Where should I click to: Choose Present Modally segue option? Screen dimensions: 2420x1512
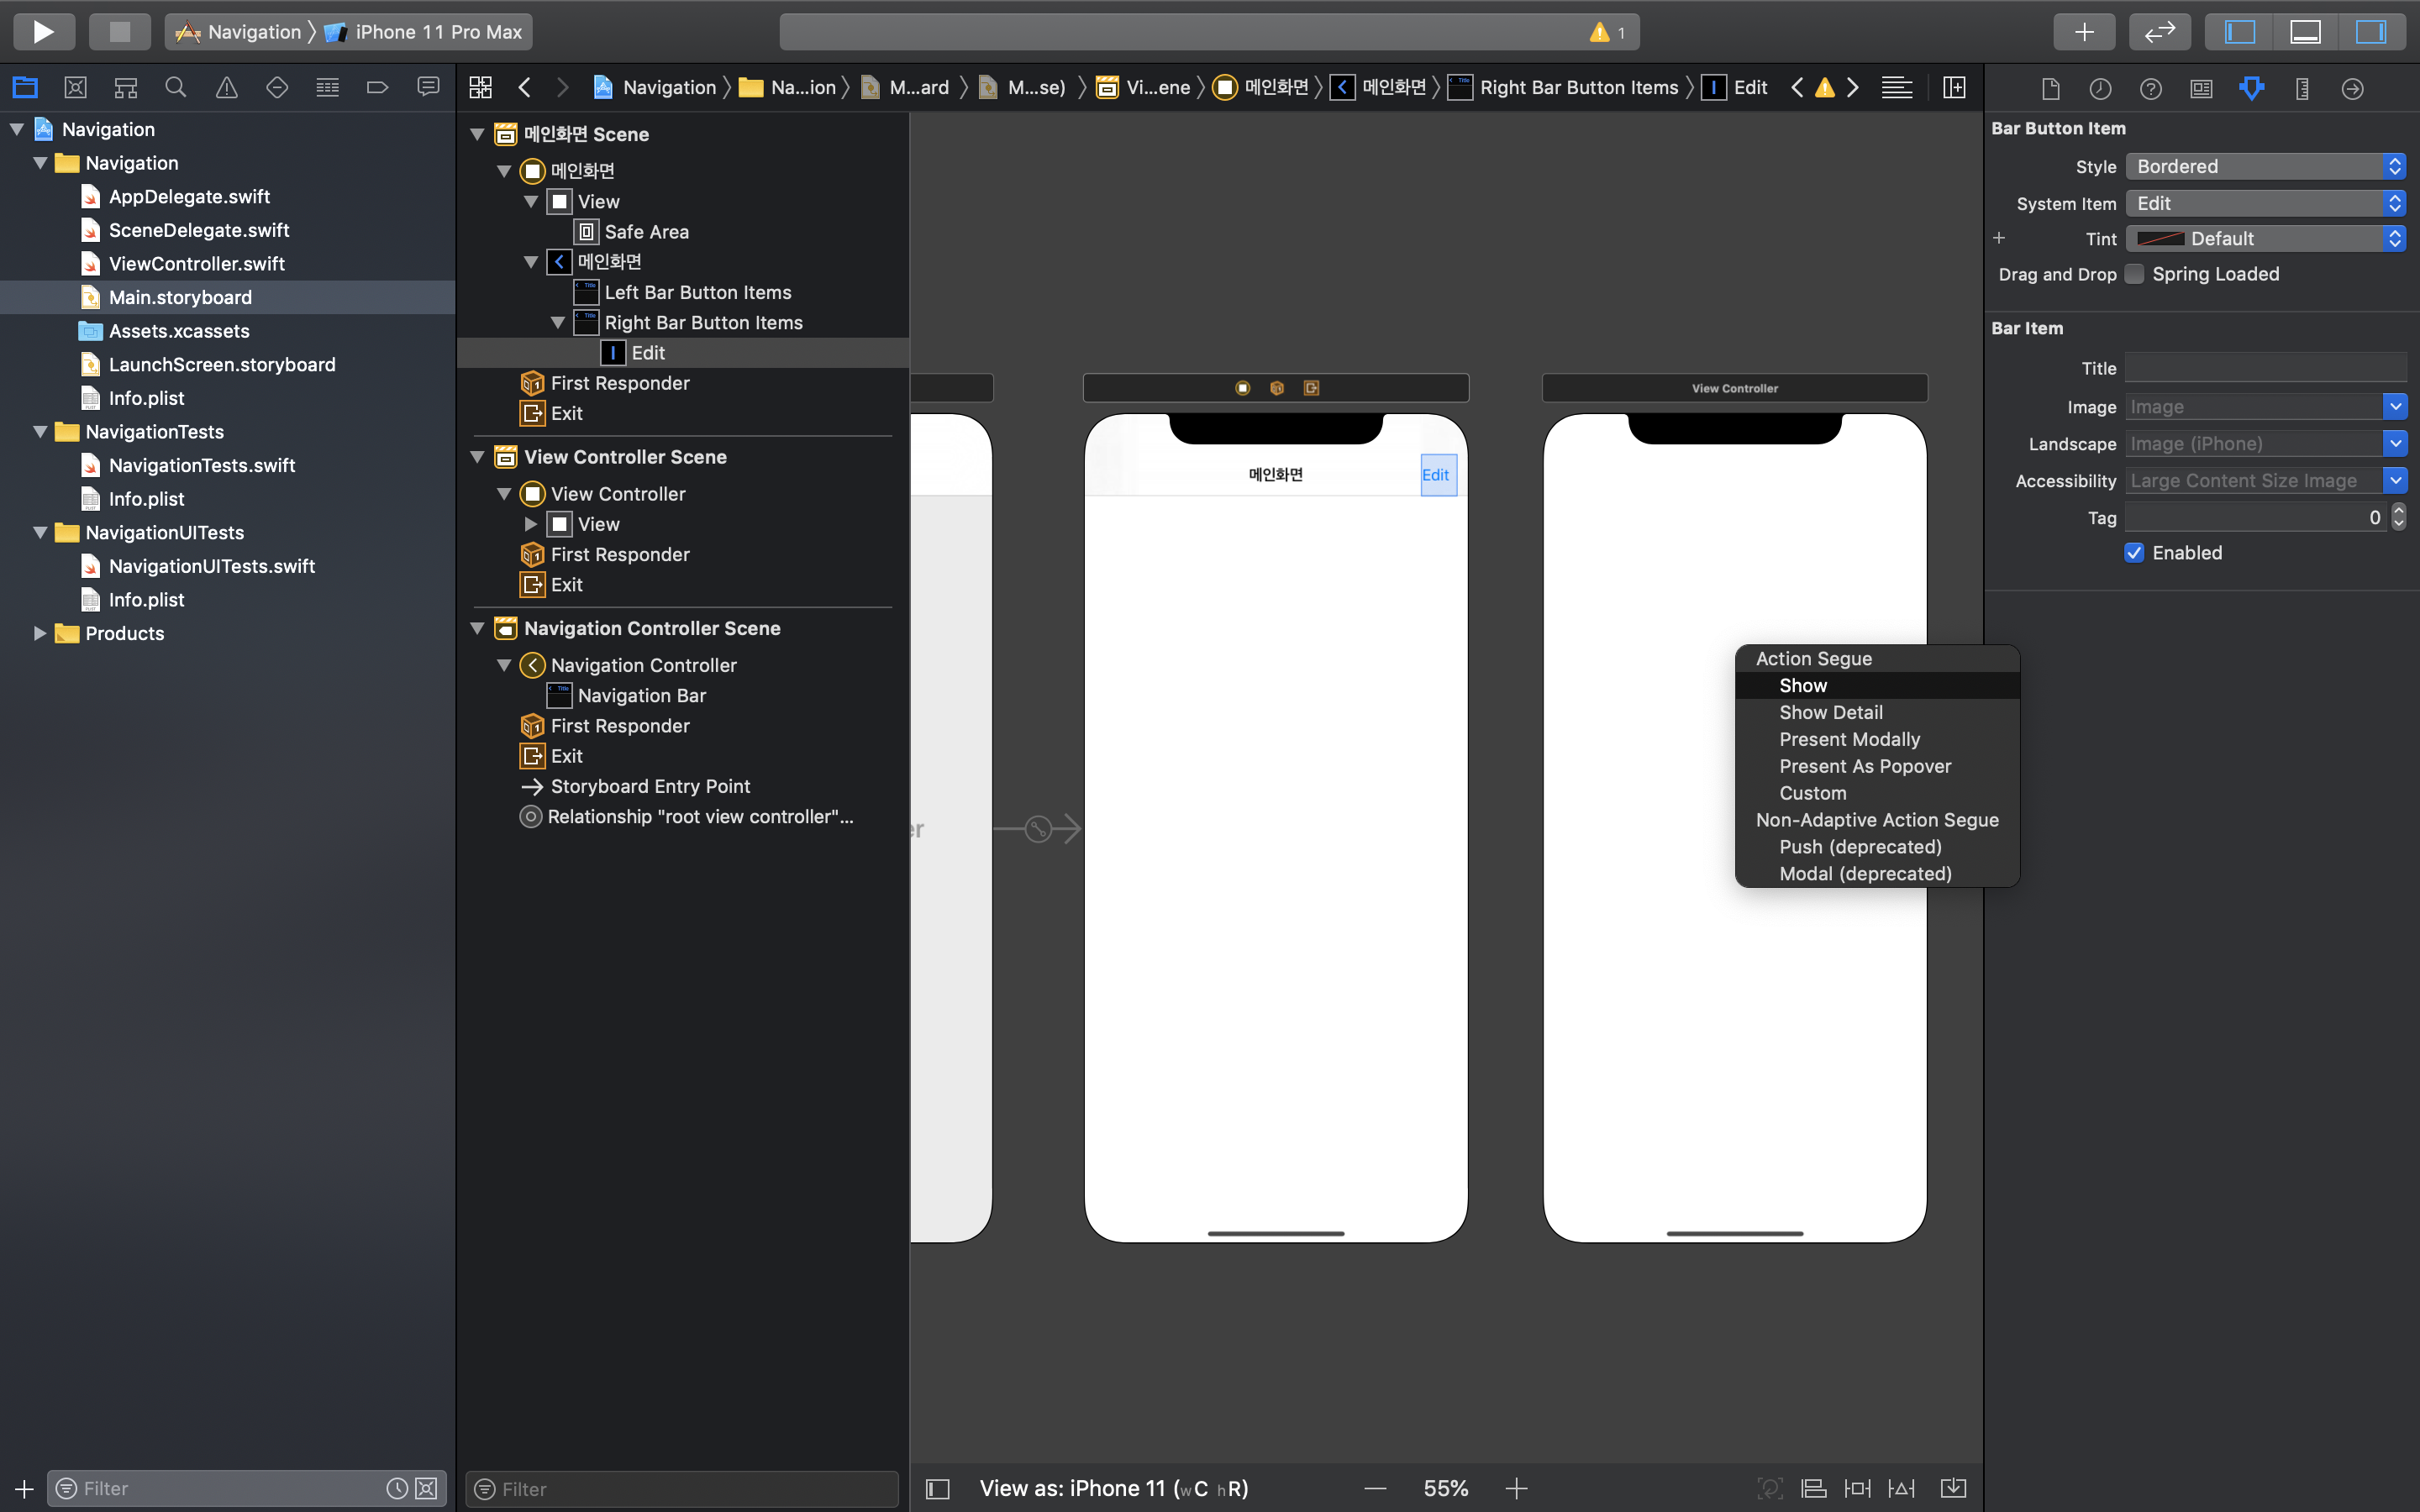click(x=1849, y=739)
